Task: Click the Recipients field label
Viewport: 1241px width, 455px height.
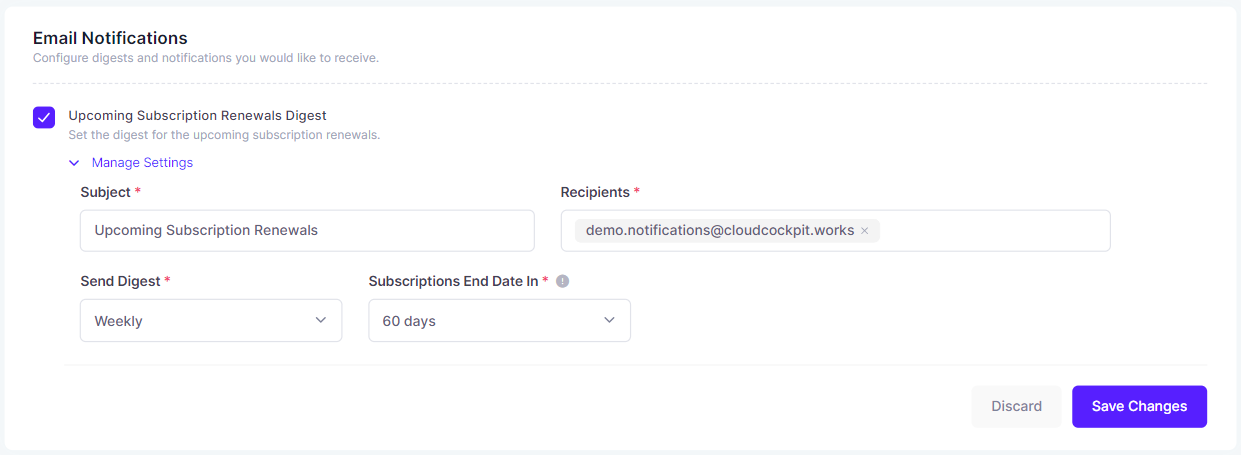Action: click(x=595, y=191)
